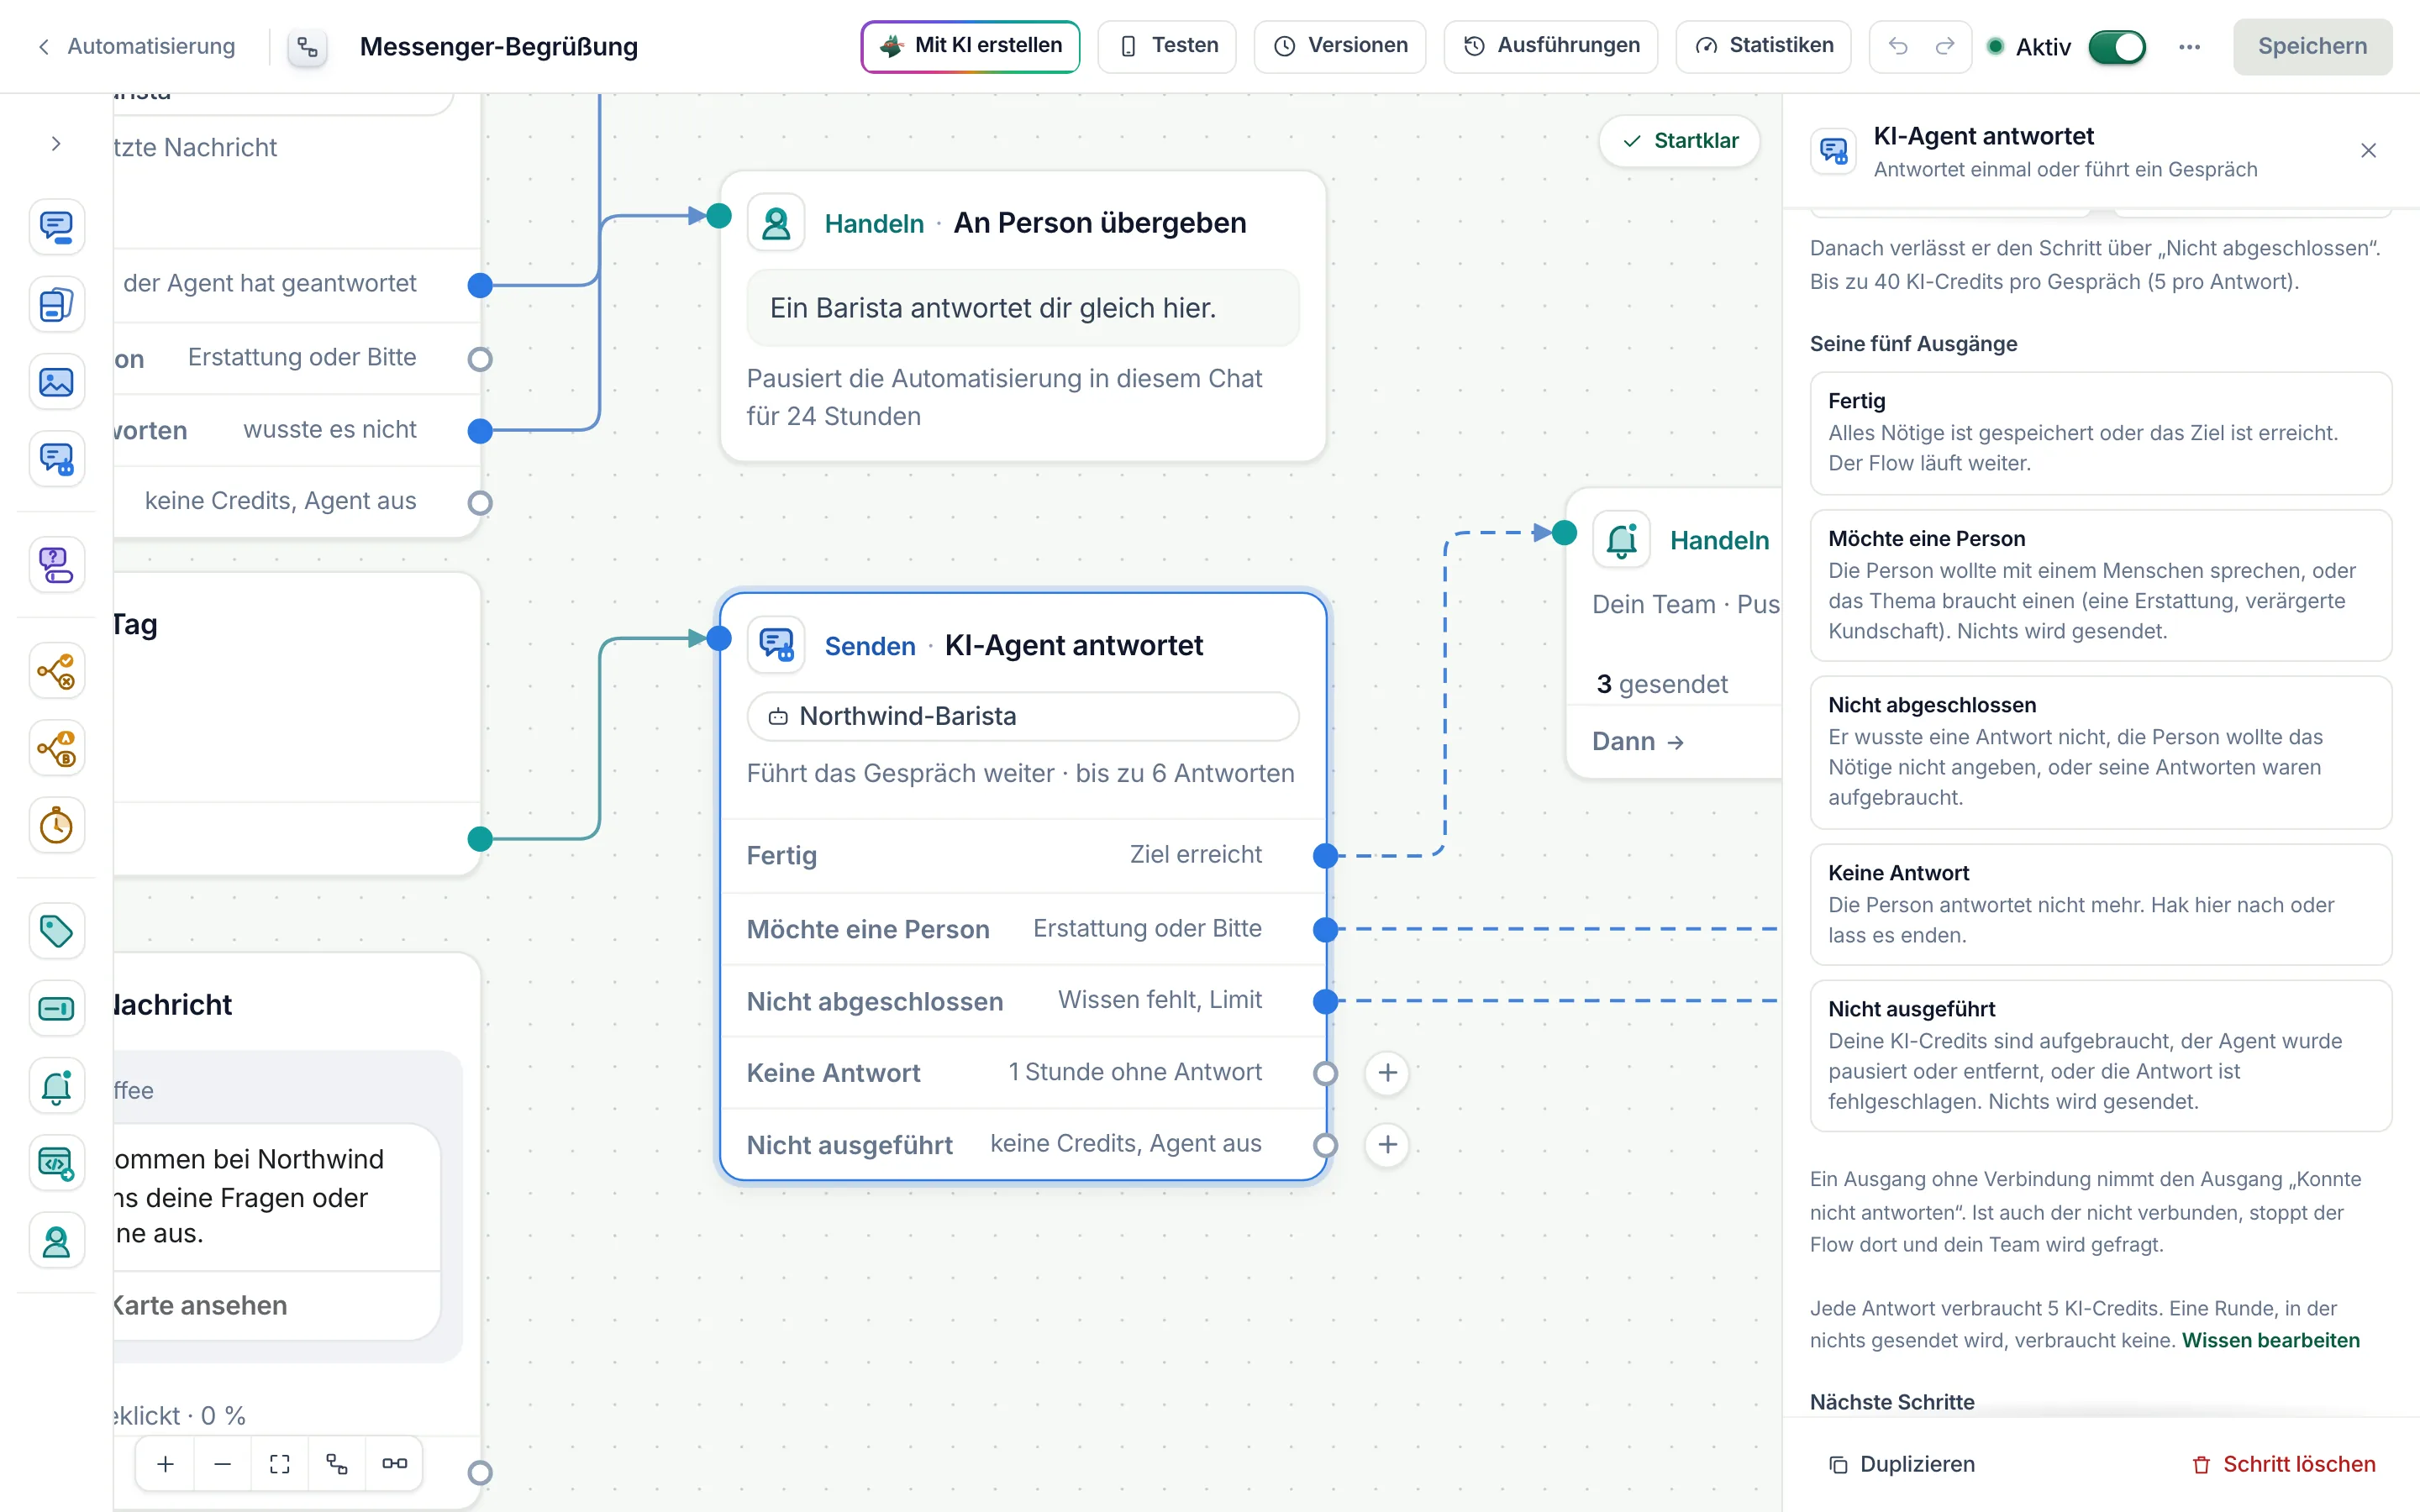
Task: Select the An Person übergeben node title
Action: (1100, 222)
